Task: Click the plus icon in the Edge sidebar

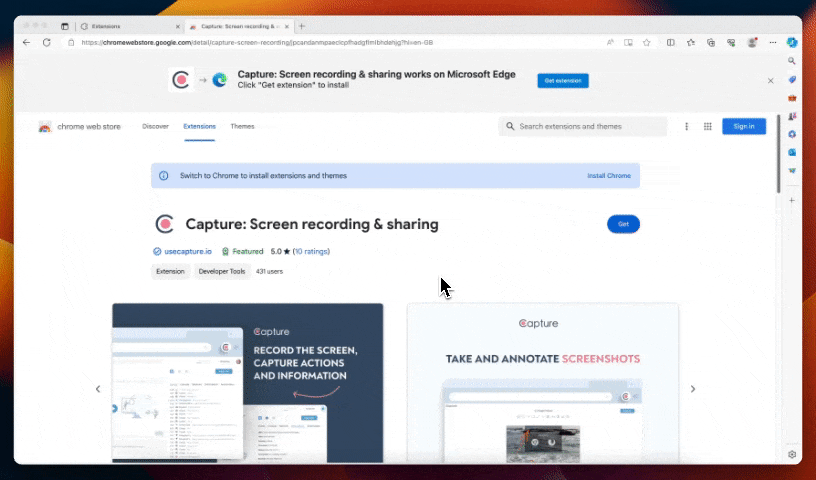Action: tap(792, 201)
